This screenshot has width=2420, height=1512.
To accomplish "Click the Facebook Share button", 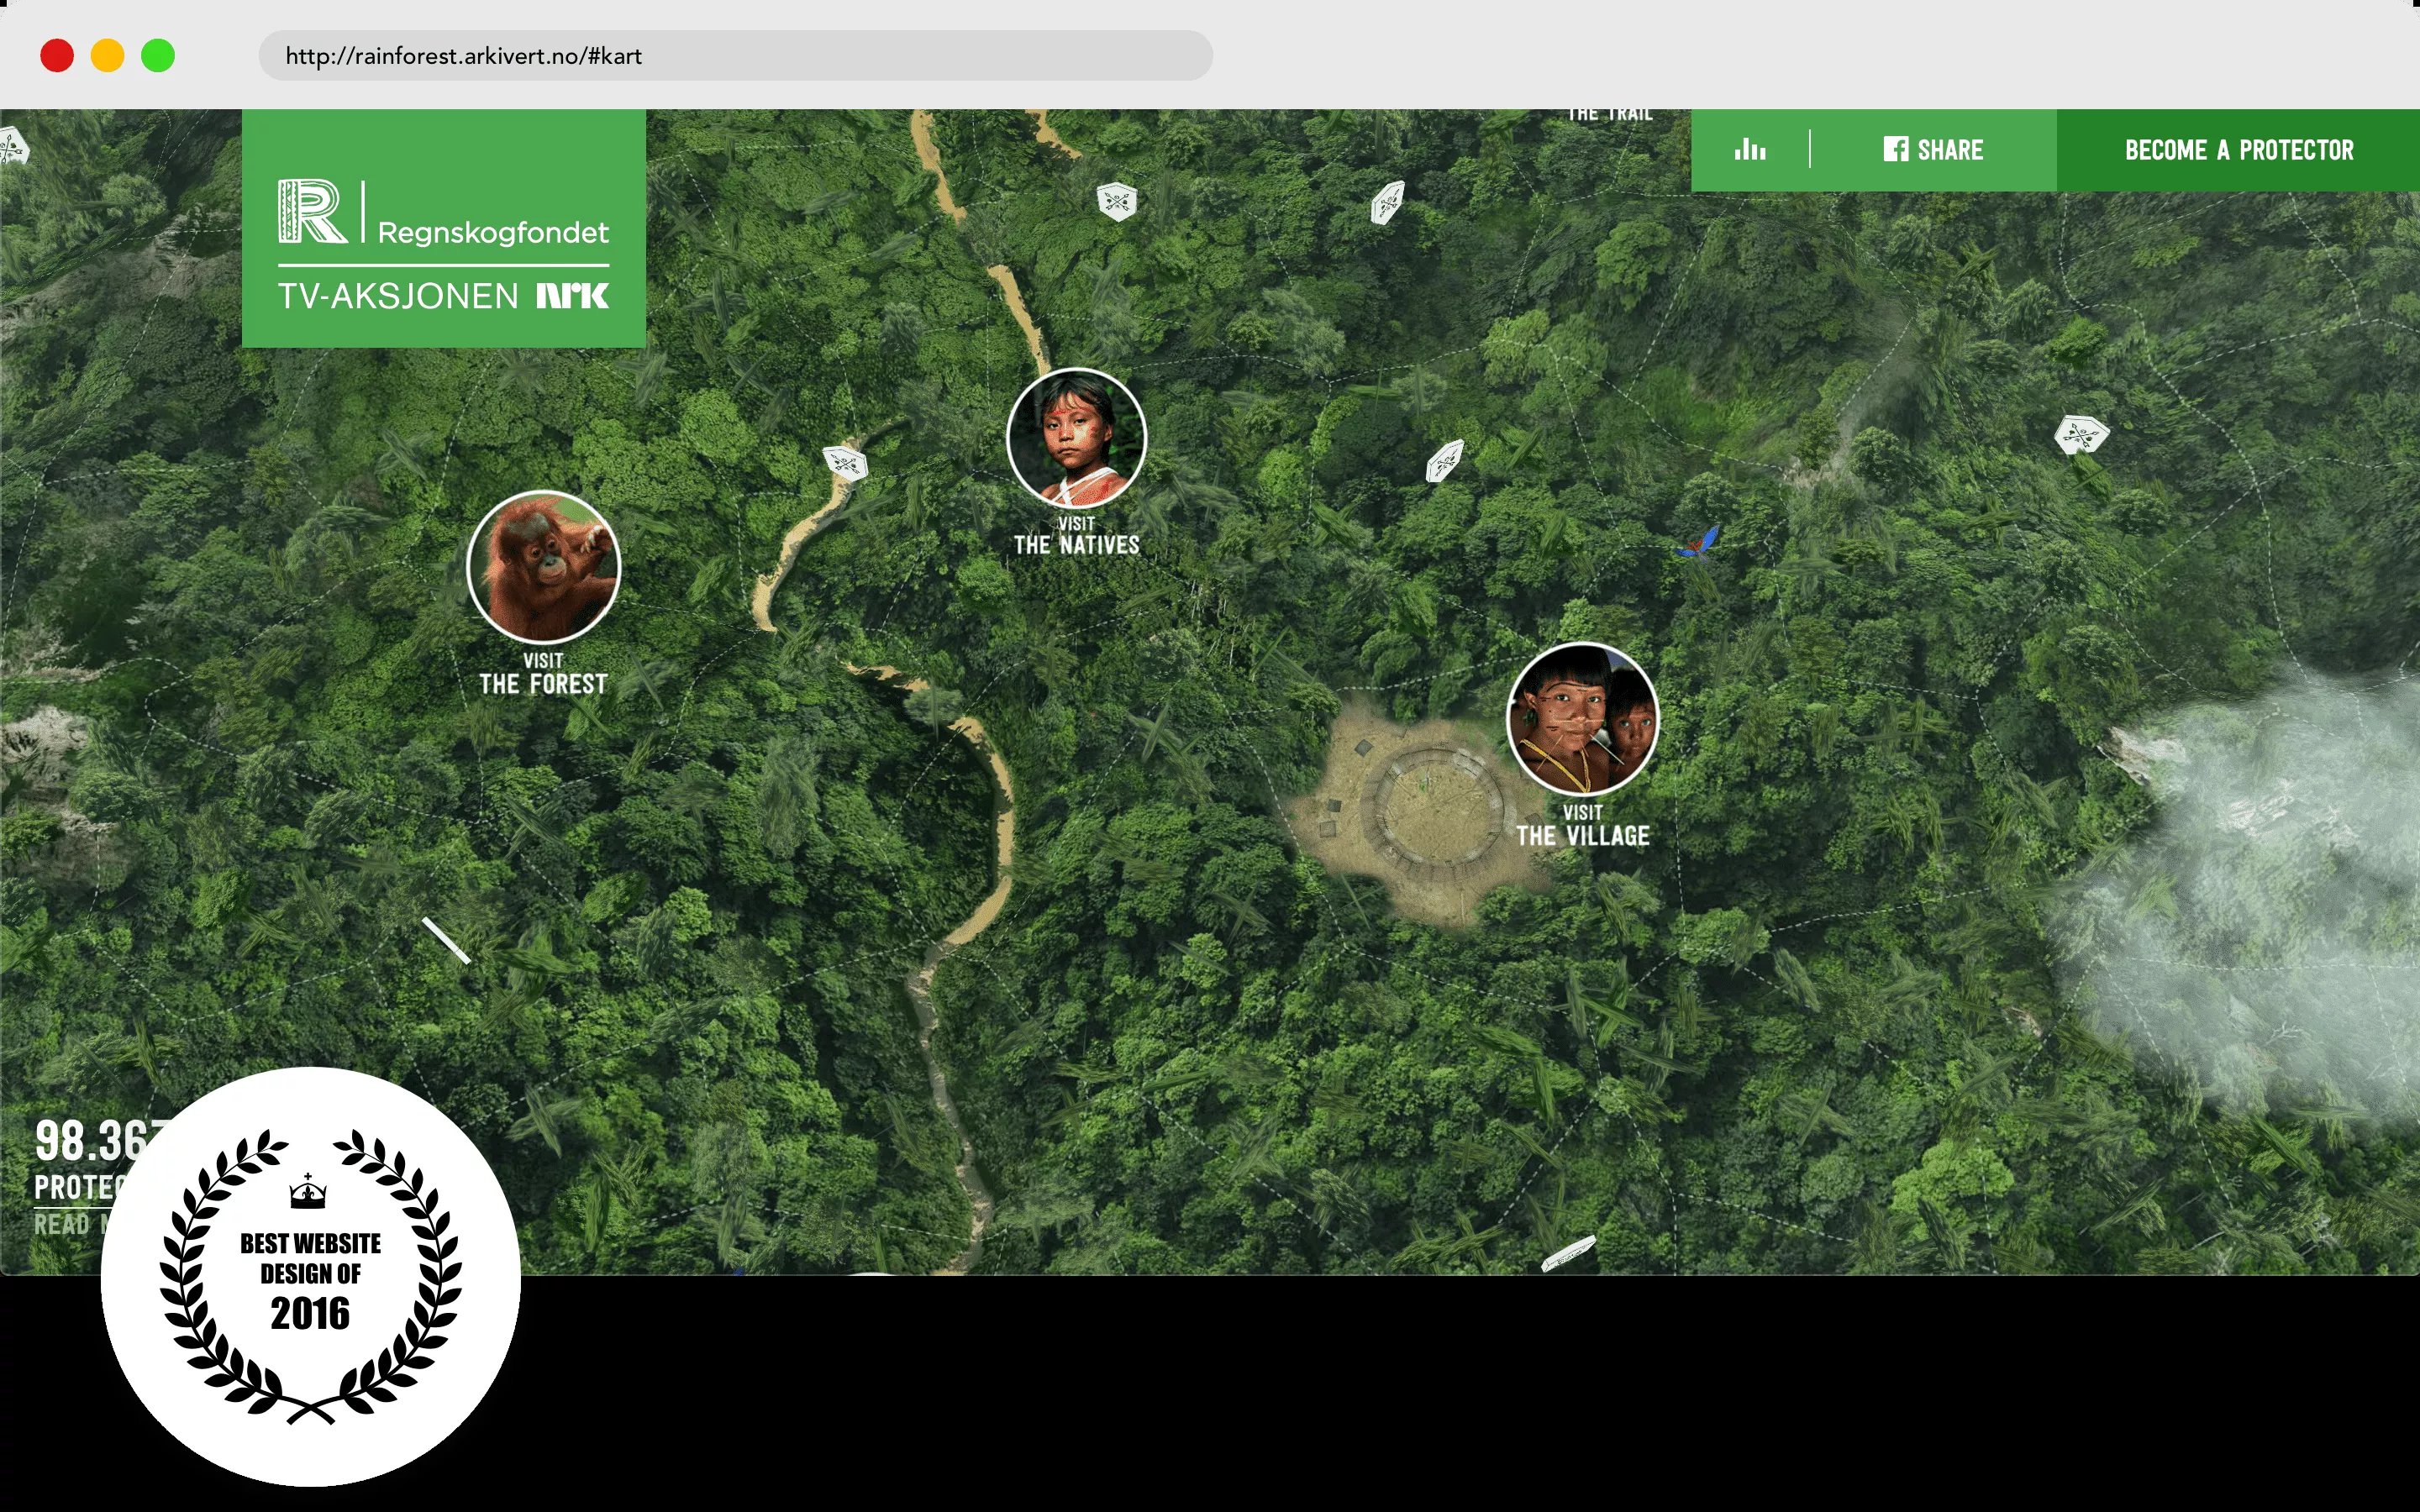I will click(x=1933, y=150).
